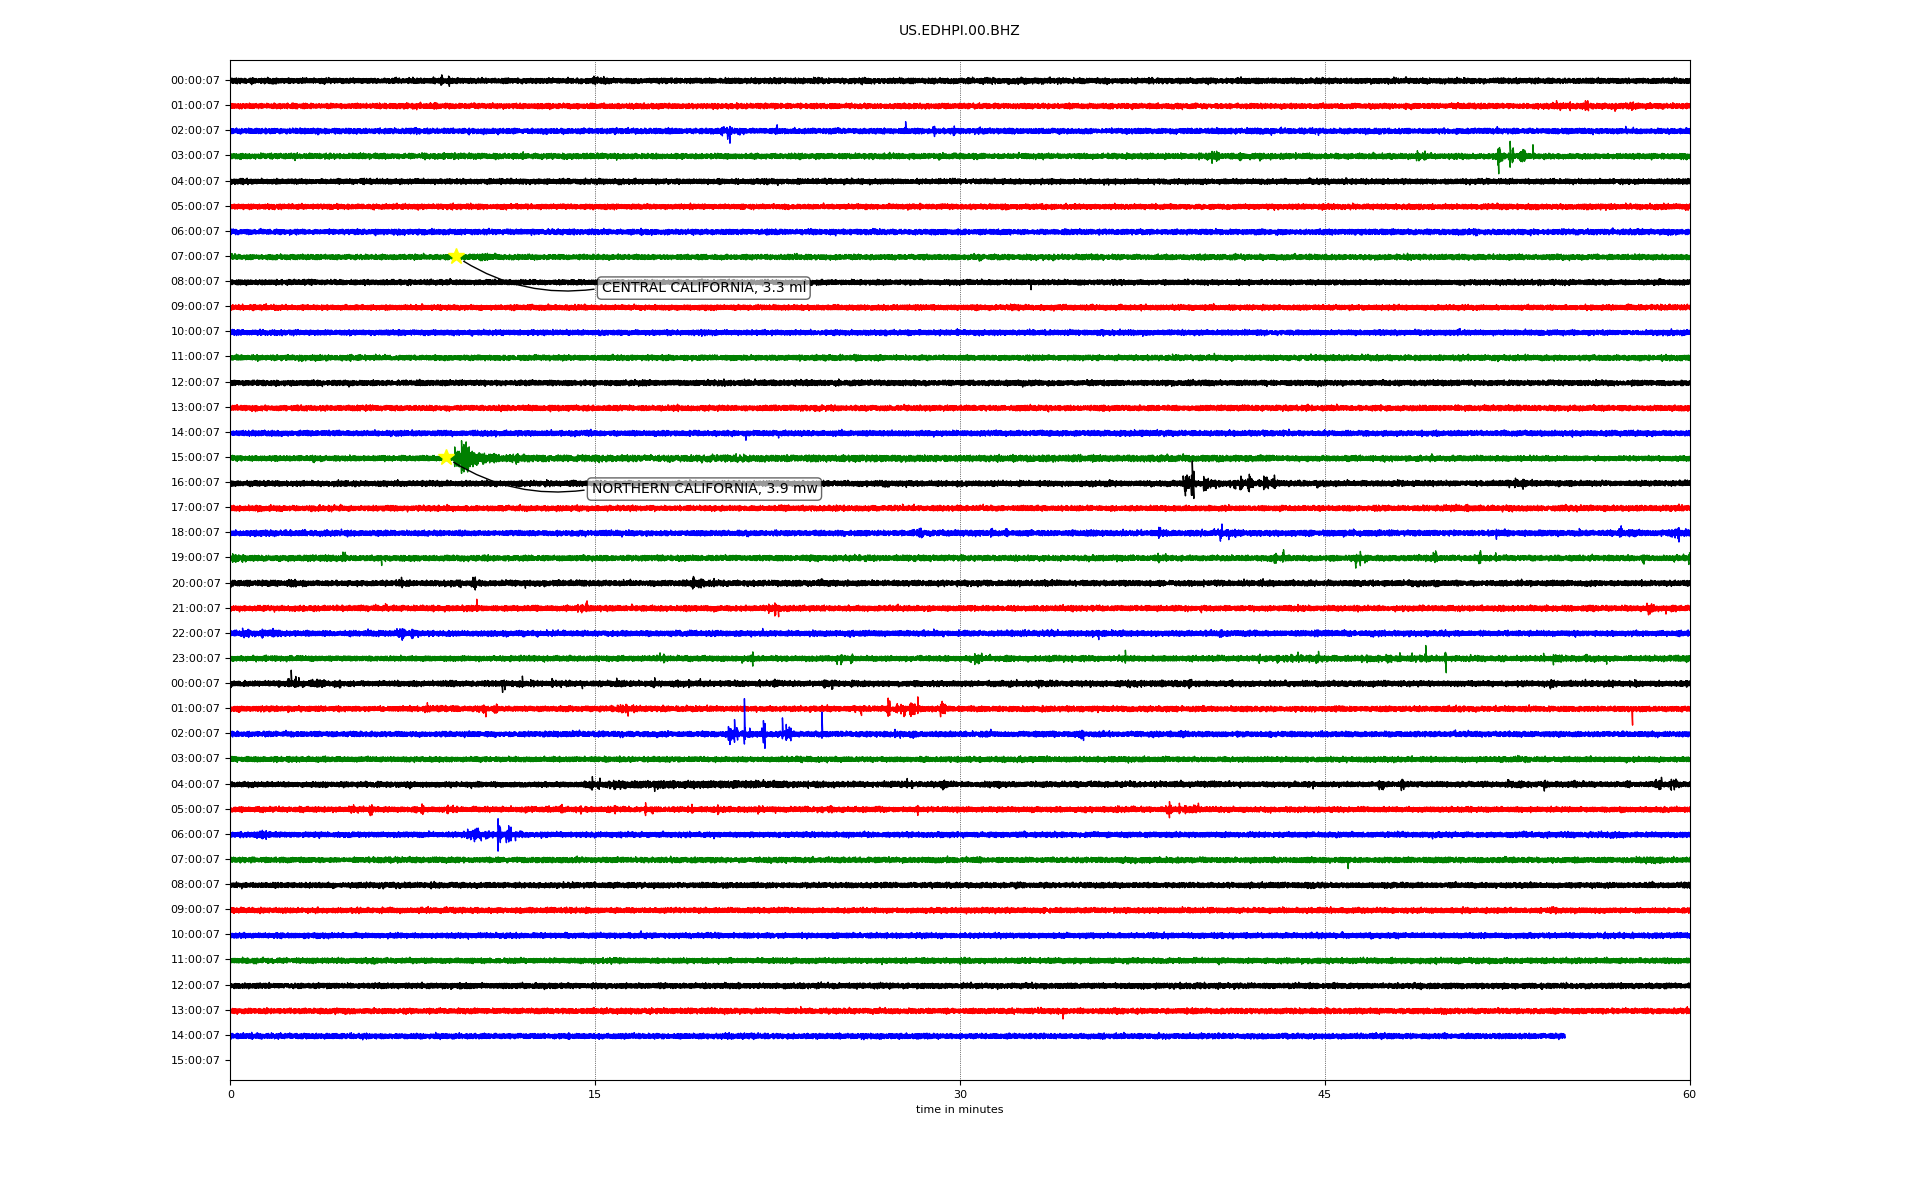
Task: Click the yellow star at 15:00:07 trace
Action: 447,457
